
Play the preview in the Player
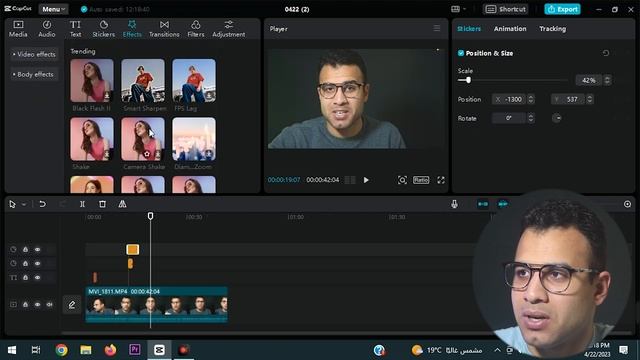click(366, 180)
